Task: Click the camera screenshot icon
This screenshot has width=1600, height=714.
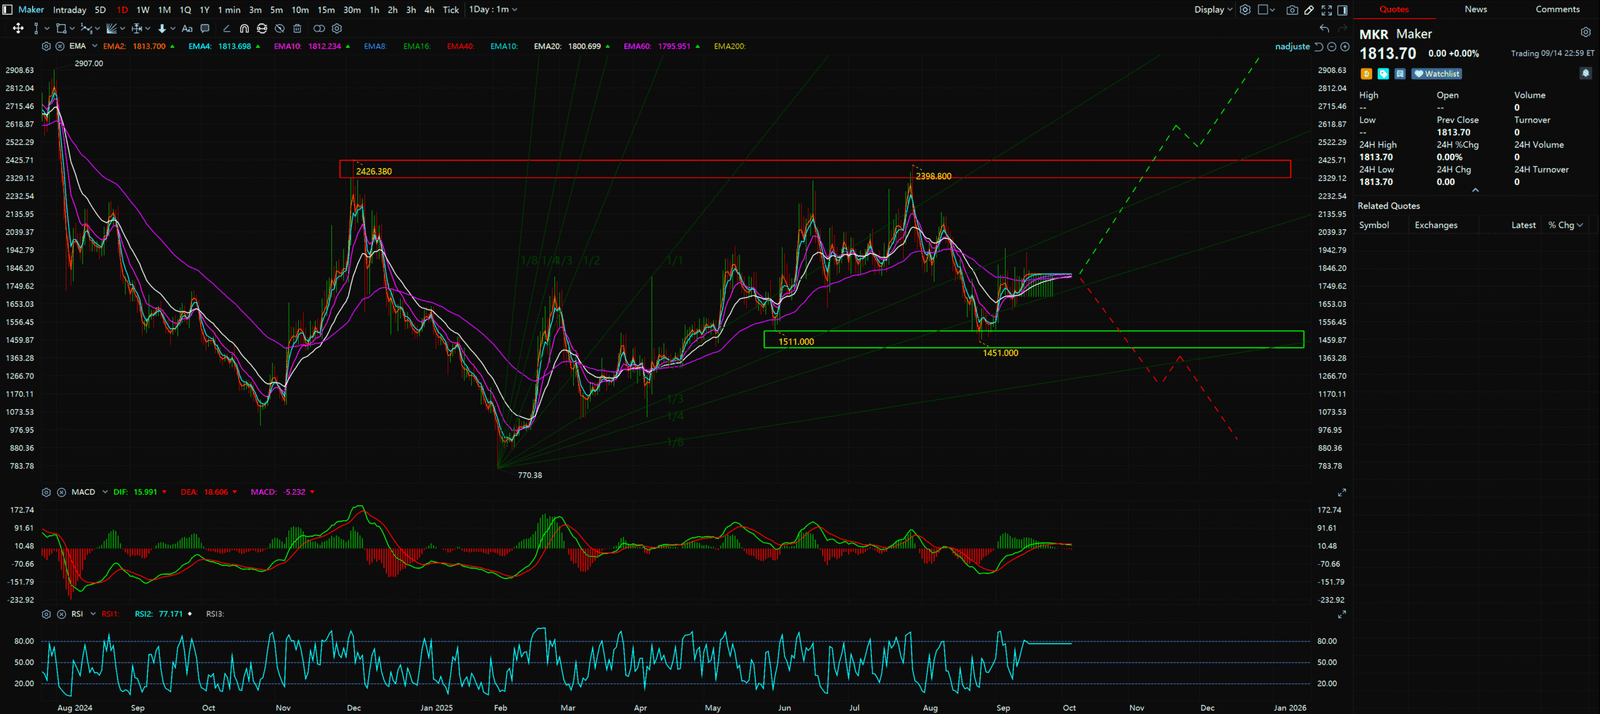Action: coord(1292,10)
